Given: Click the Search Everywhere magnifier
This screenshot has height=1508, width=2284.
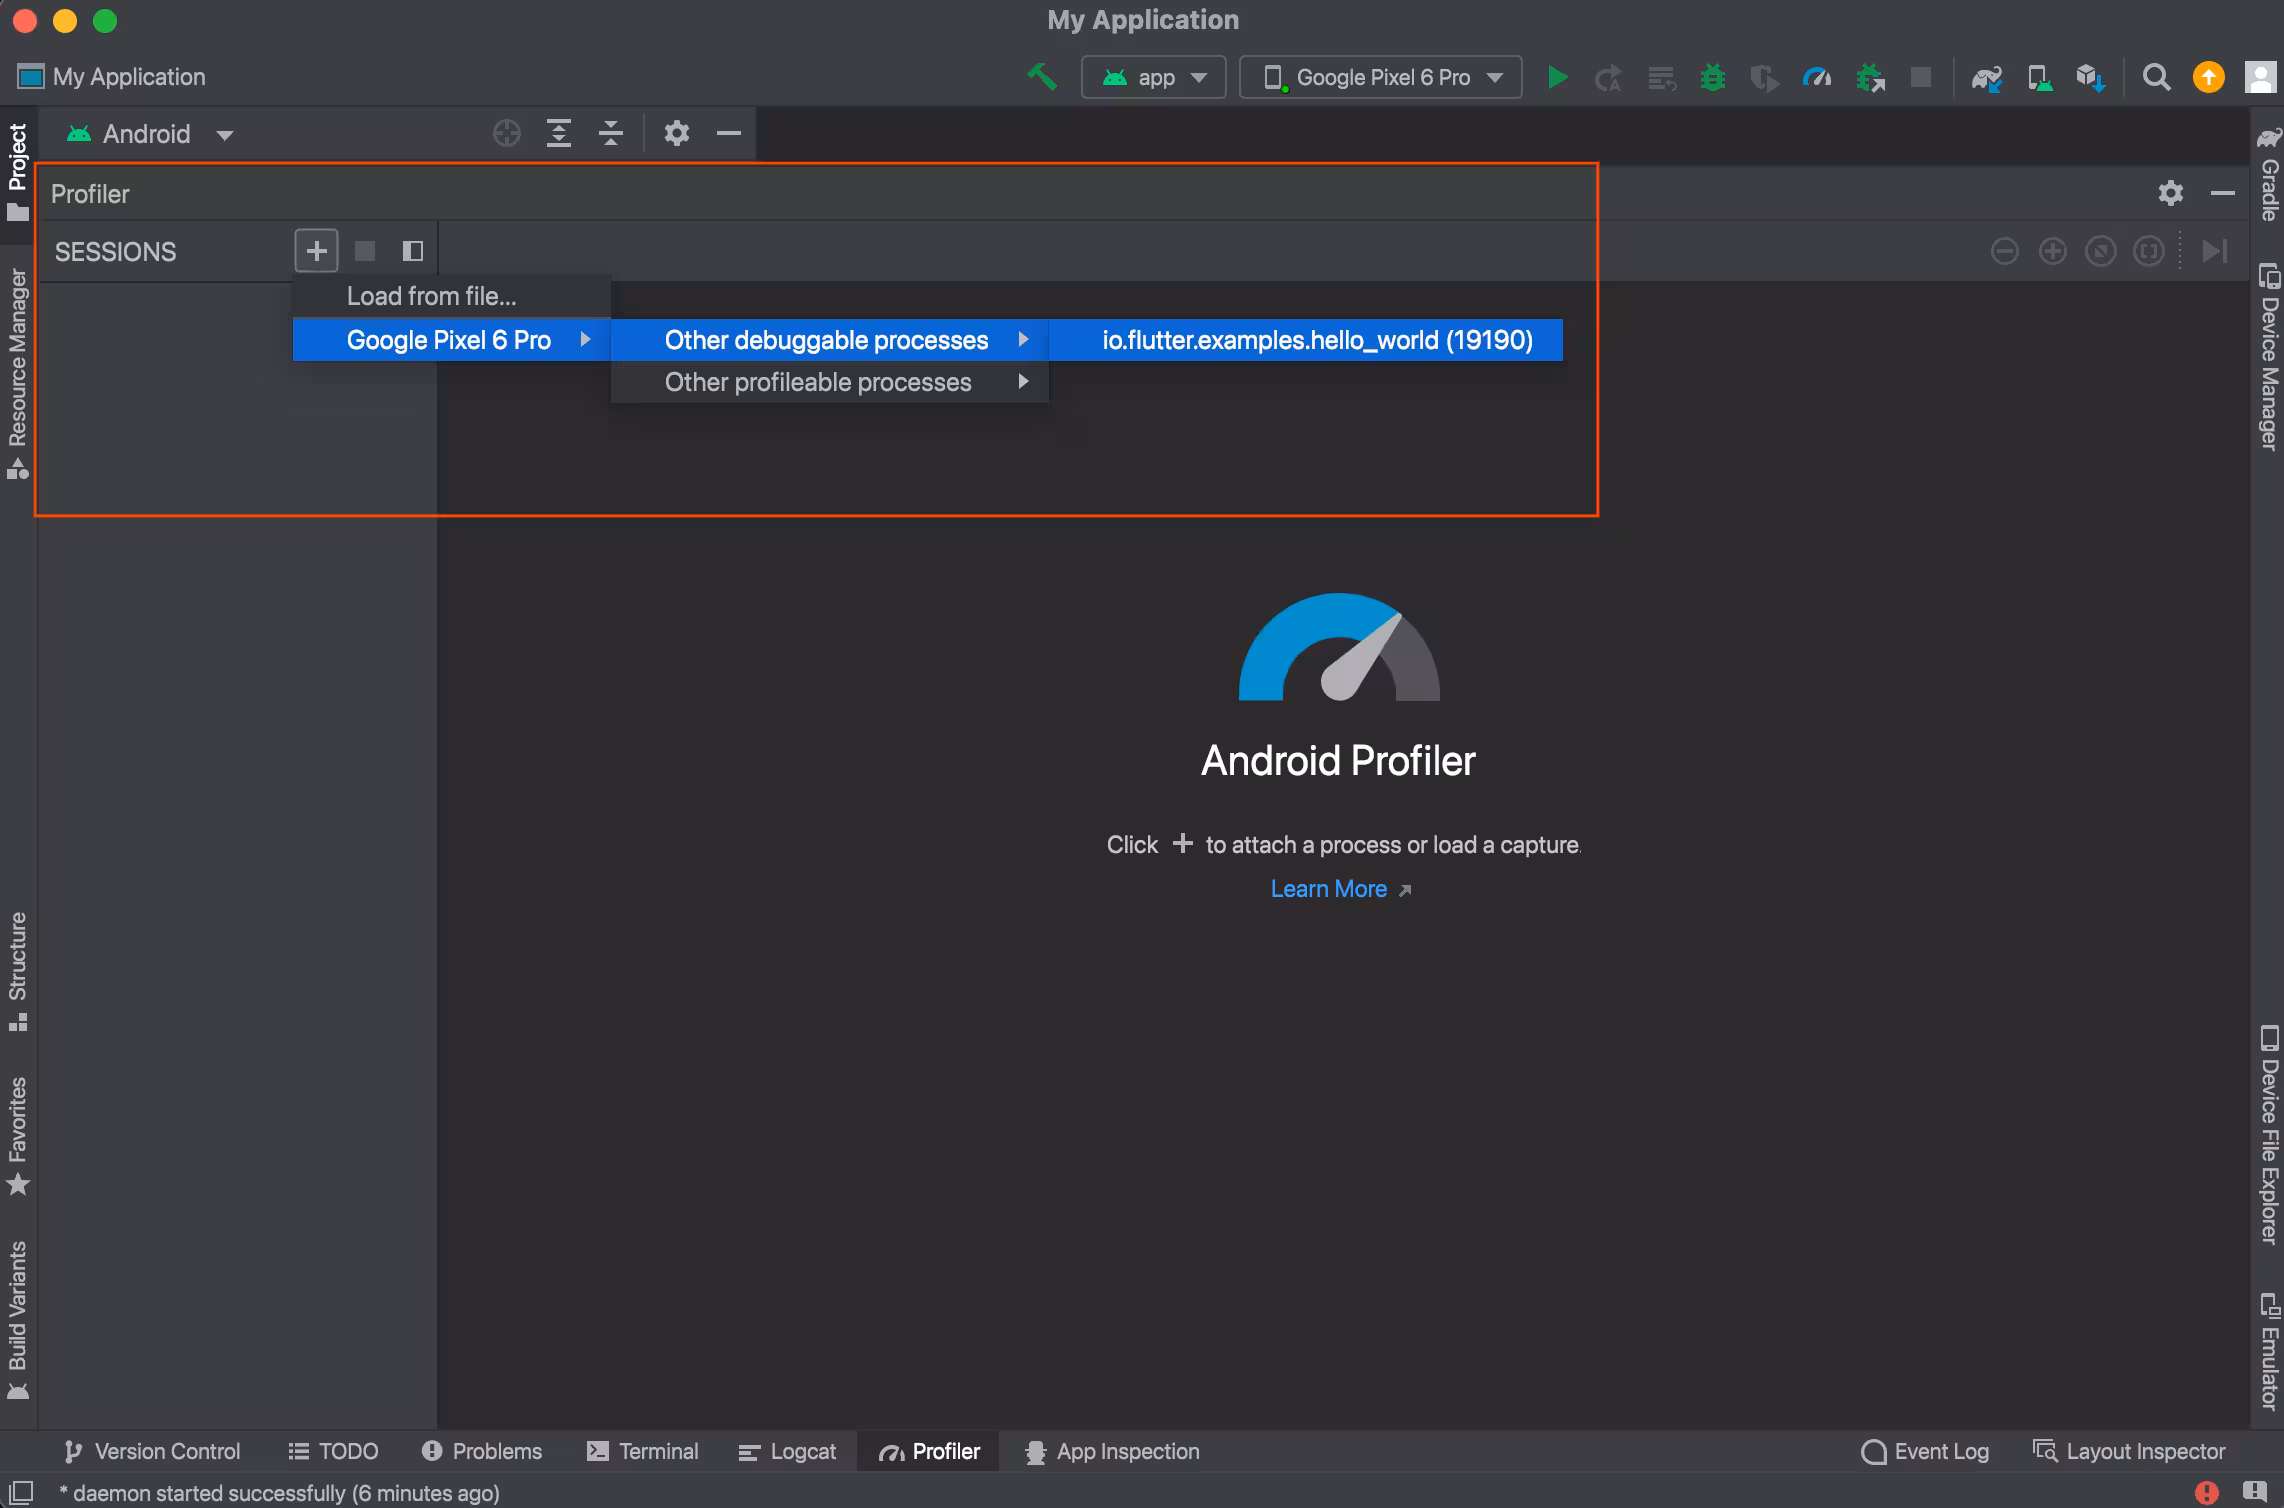Looking at the screenshot, I should [x=2156, y=77].
